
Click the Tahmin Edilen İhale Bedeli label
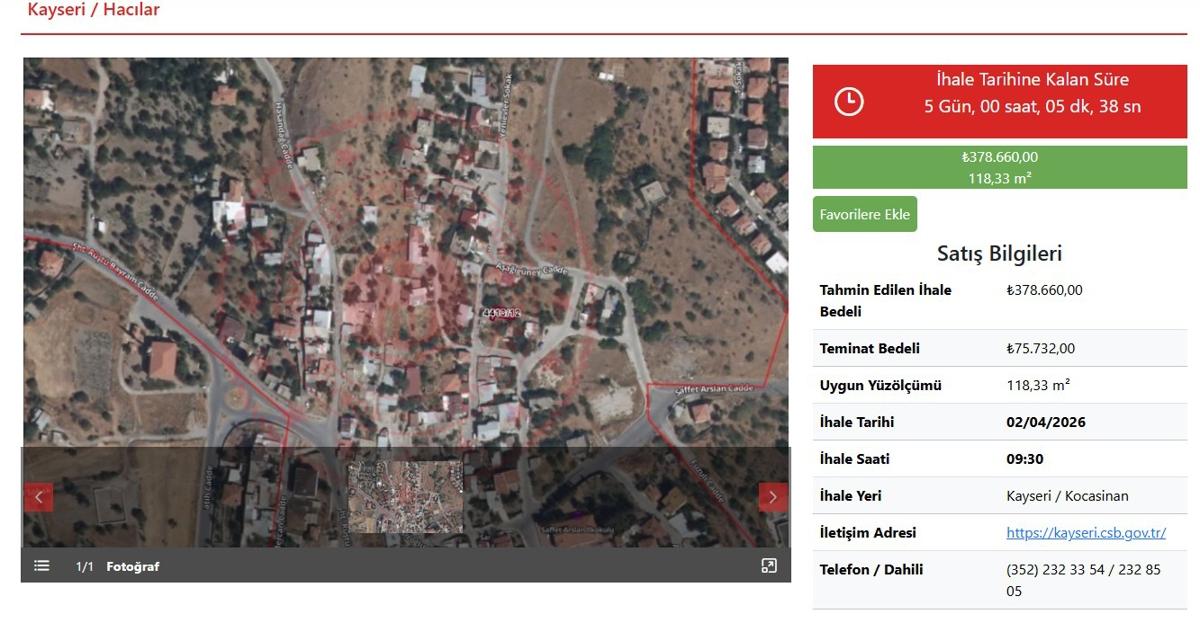click(x=885, y=300)
